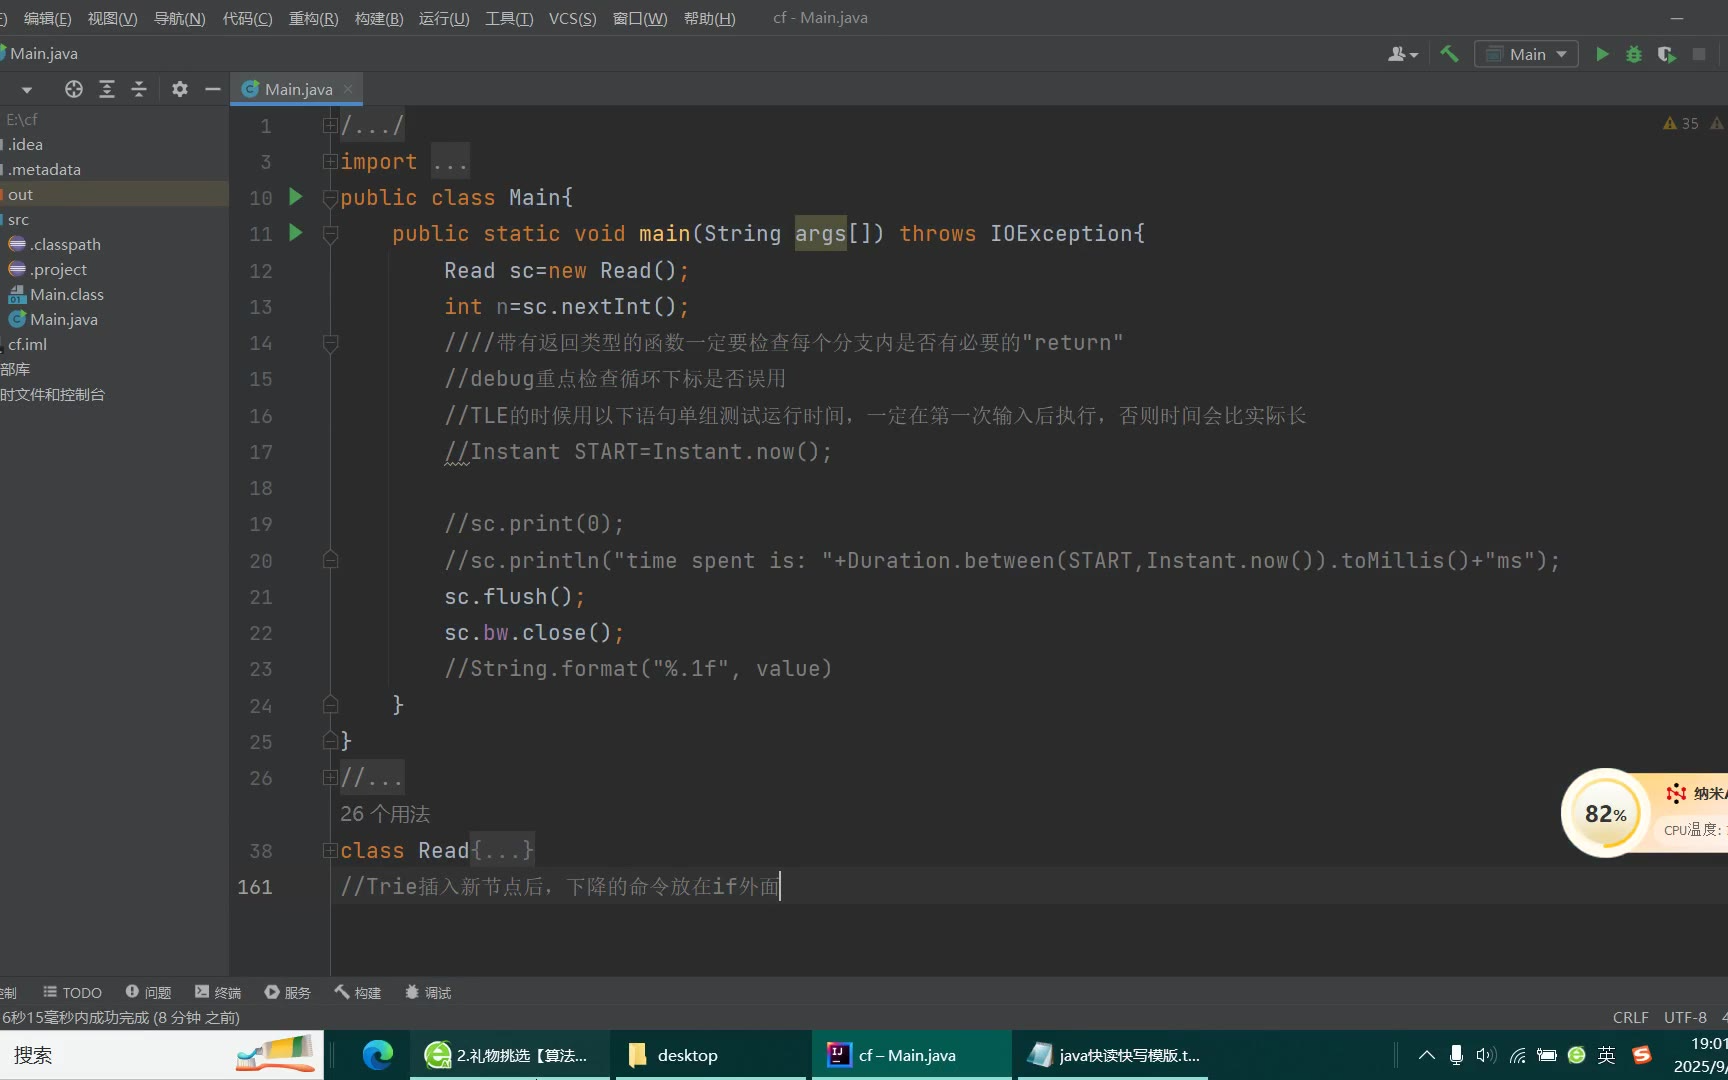
Task: Open the 视图(V) menu
Action: pos(112,18)
